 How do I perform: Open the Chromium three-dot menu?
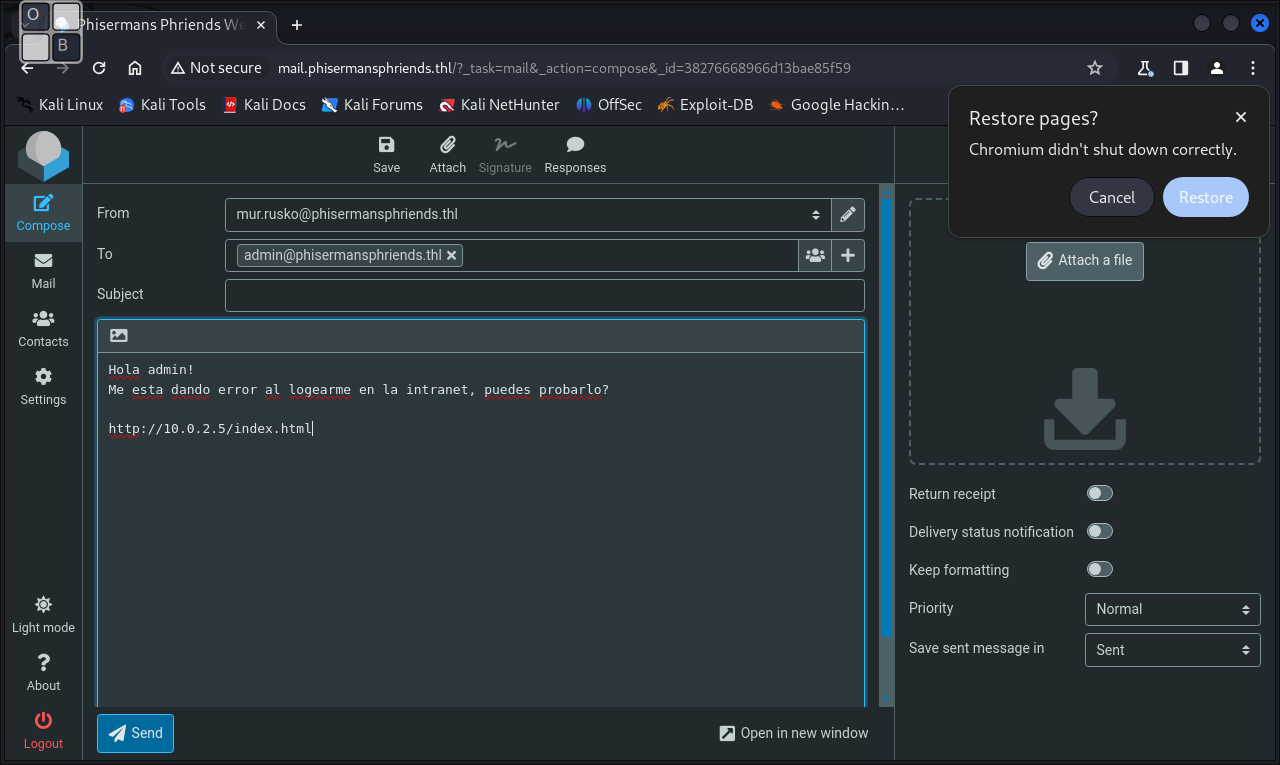pos(1253,68)
